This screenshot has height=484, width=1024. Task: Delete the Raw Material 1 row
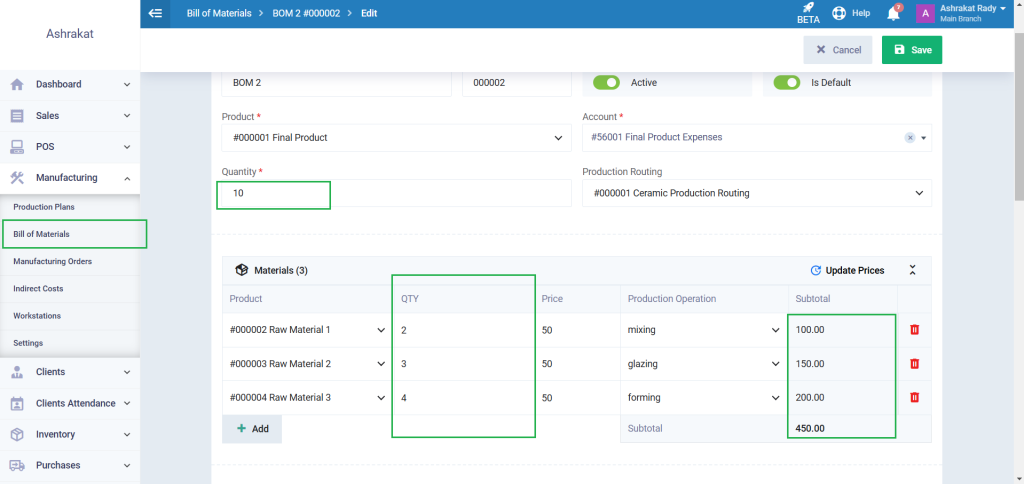(x=914, y=330)
